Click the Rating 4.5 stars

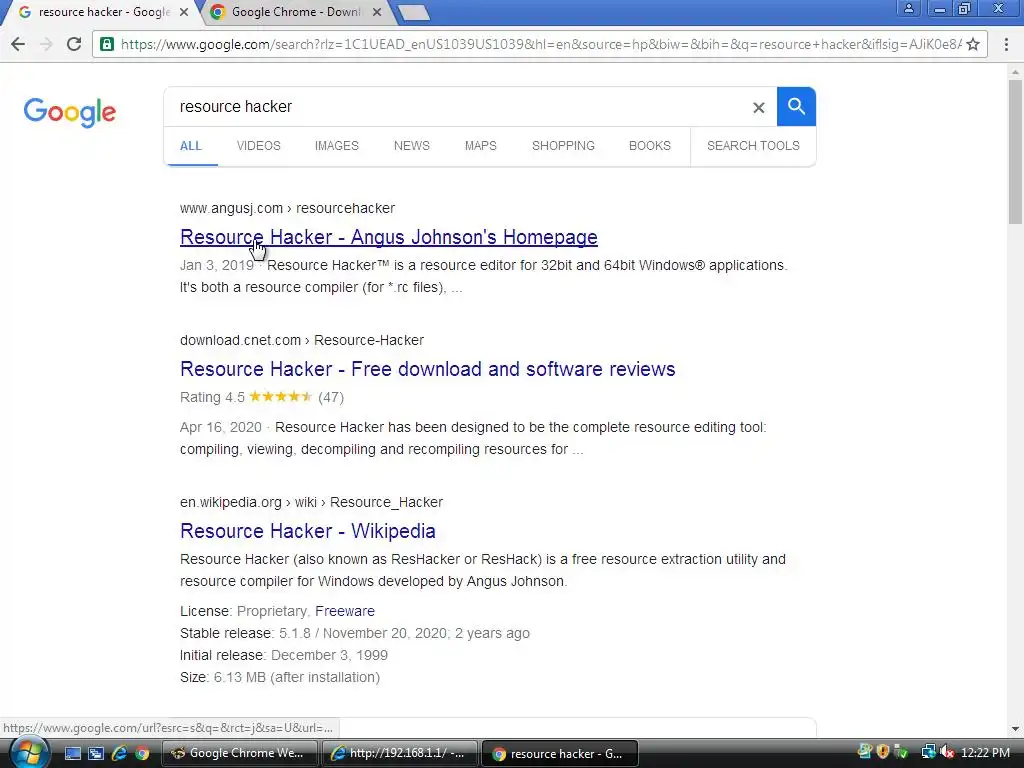pos(280,396)
